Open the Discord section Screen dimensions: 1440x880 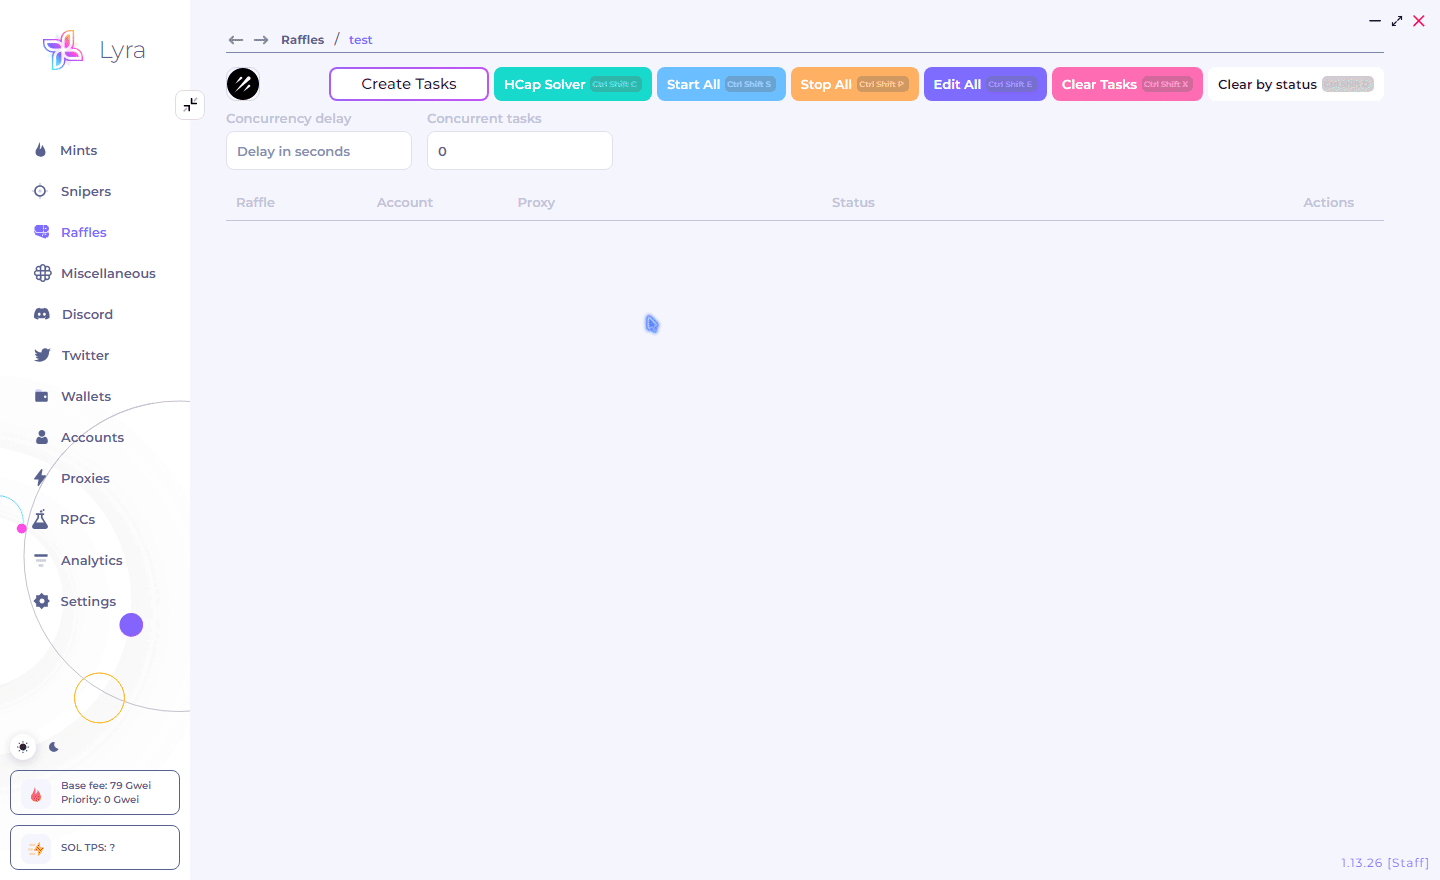[87, 314]
